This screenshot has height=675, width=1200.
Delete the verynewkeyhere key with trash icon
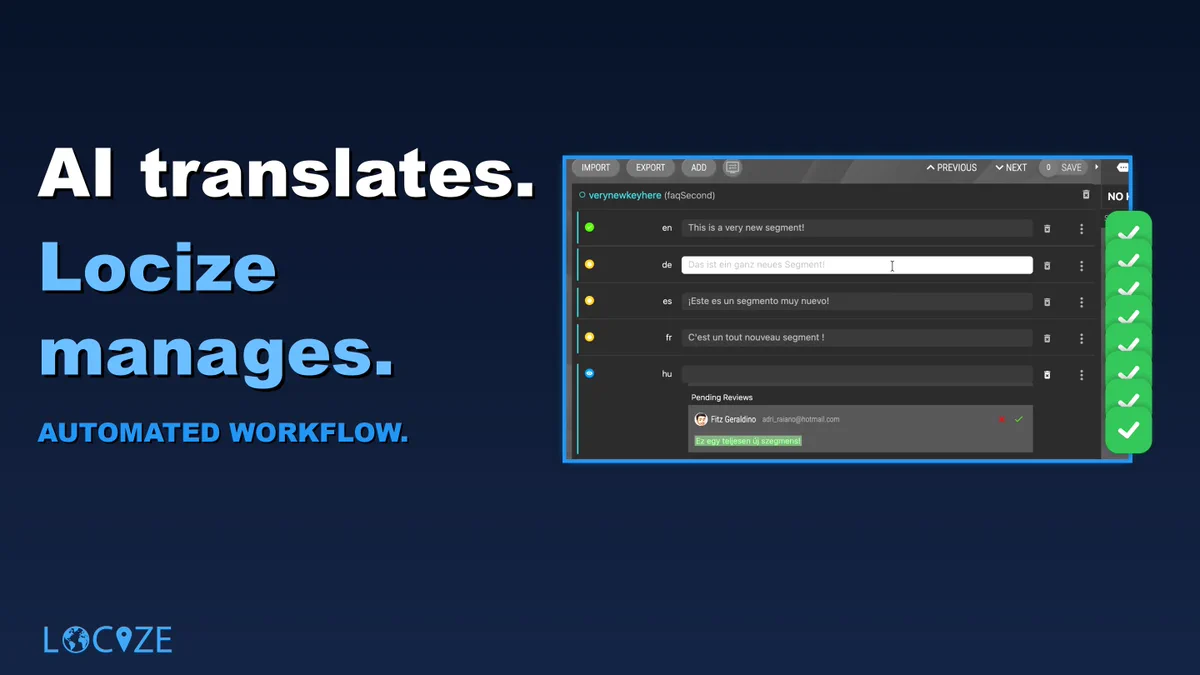[x=1086, y=195]
